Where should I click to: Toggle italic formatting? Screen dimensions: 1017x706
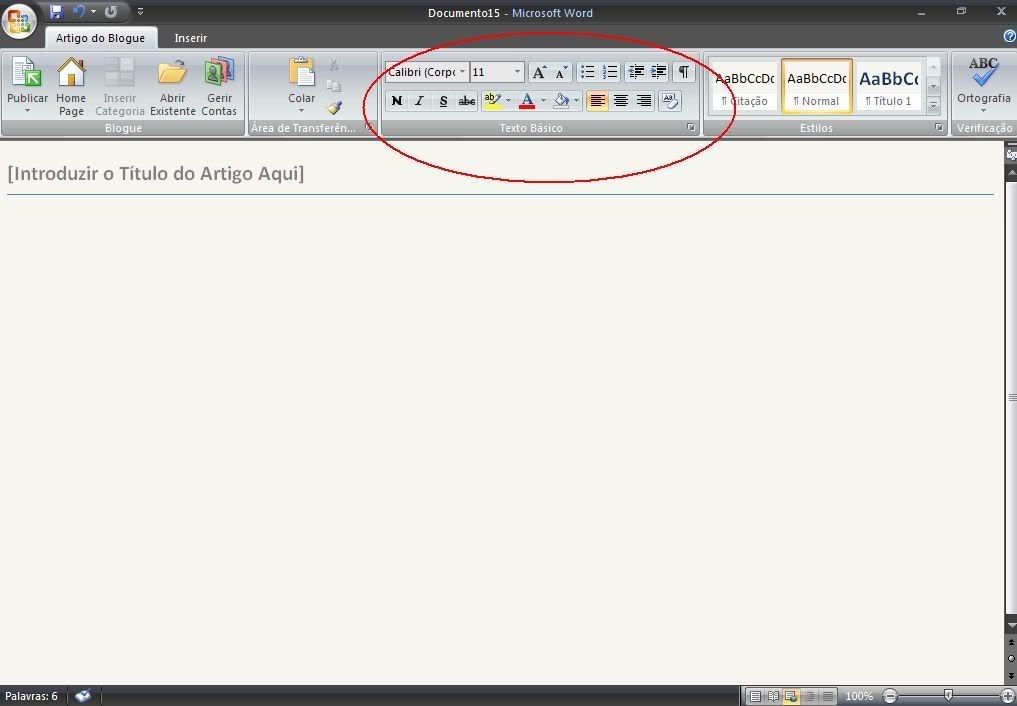(420, 100)
